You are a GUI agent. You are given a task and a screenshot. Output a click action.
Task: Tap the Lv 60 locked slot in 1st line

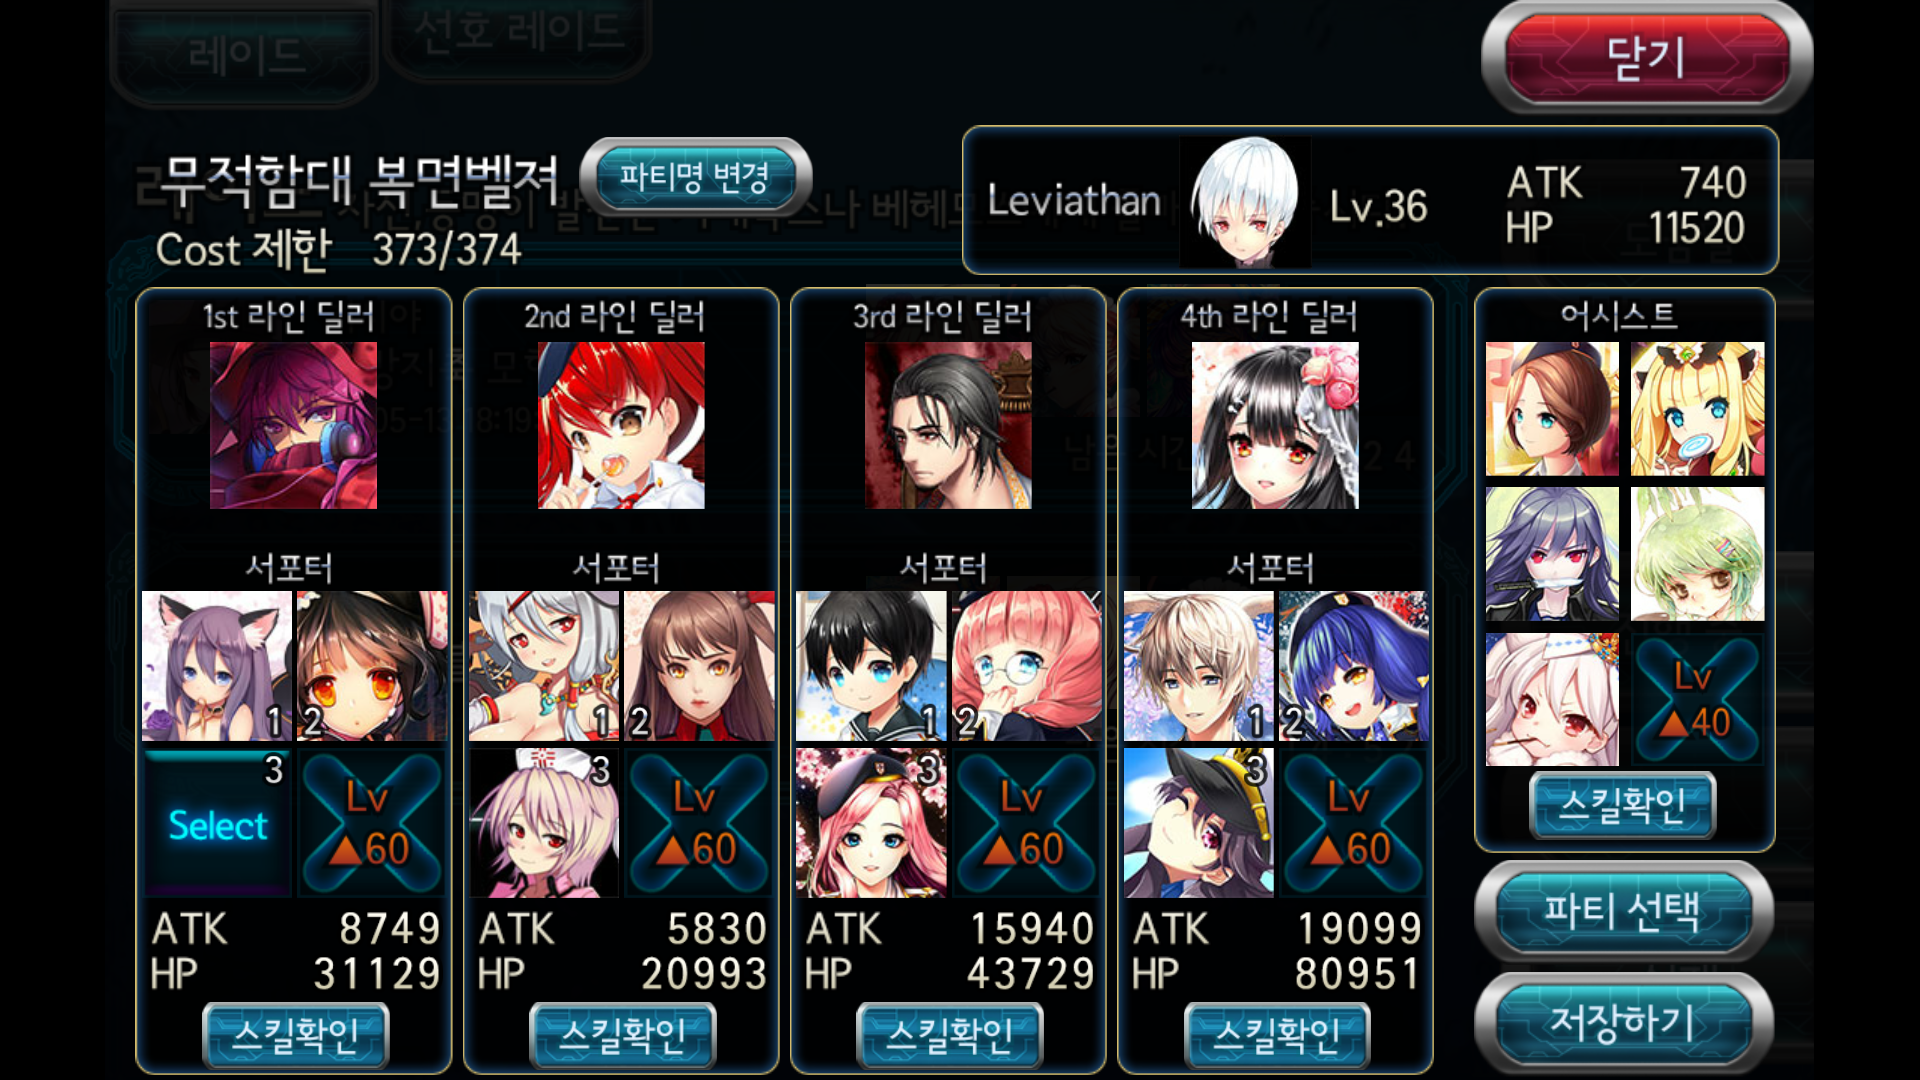(371, 823)
